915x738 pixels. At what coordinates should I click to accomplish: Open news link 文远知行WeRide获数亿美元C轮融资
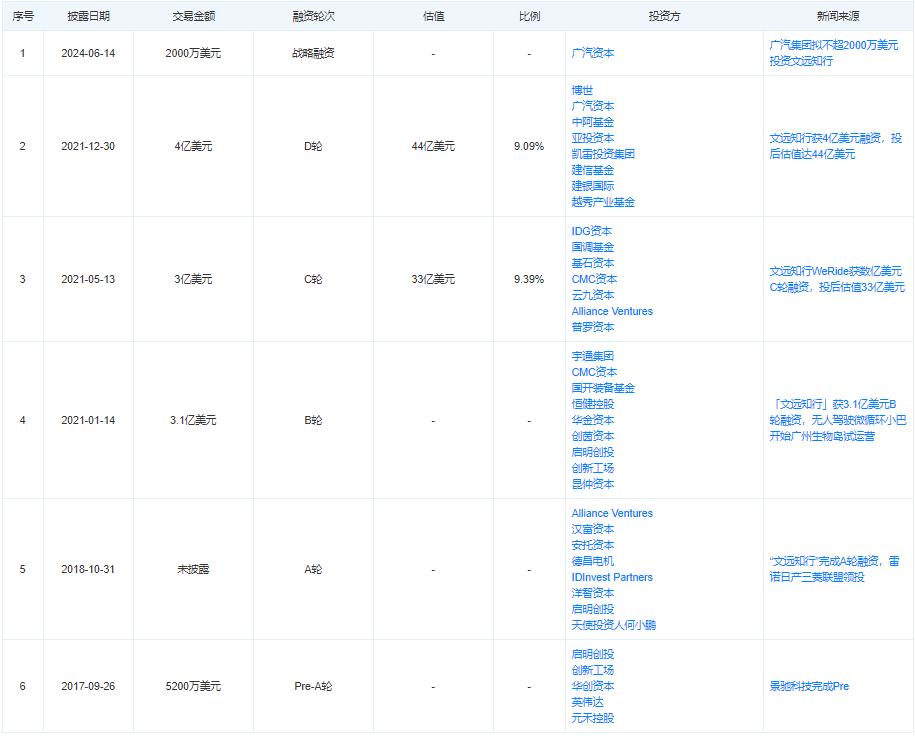coord(837,279)
